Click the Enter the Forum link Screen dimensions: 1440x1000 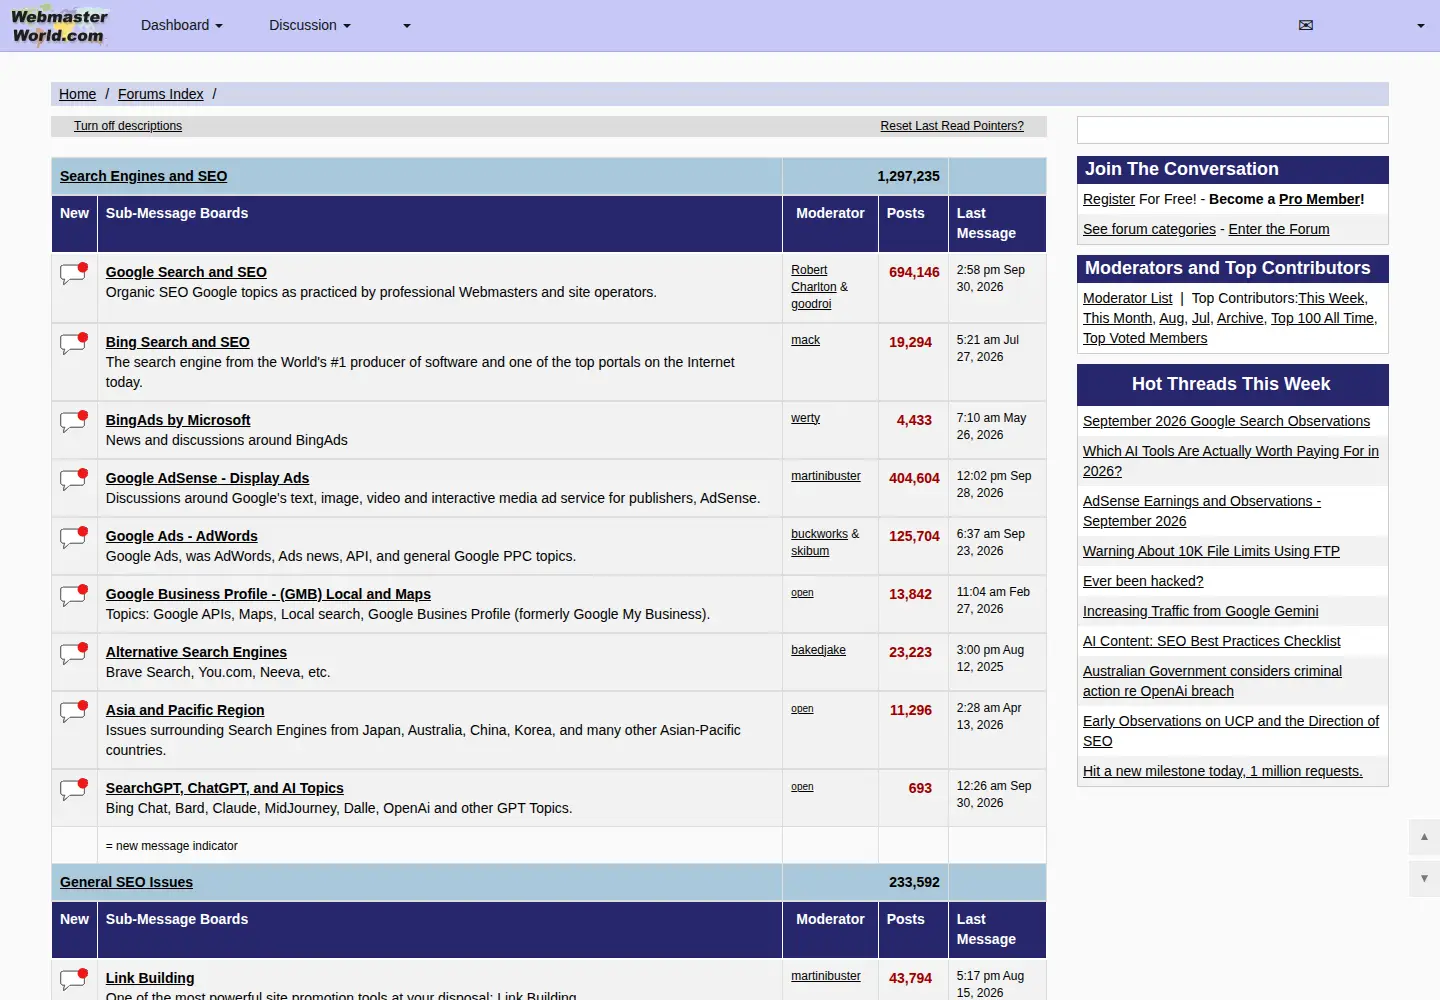[x=1279, y=229]
